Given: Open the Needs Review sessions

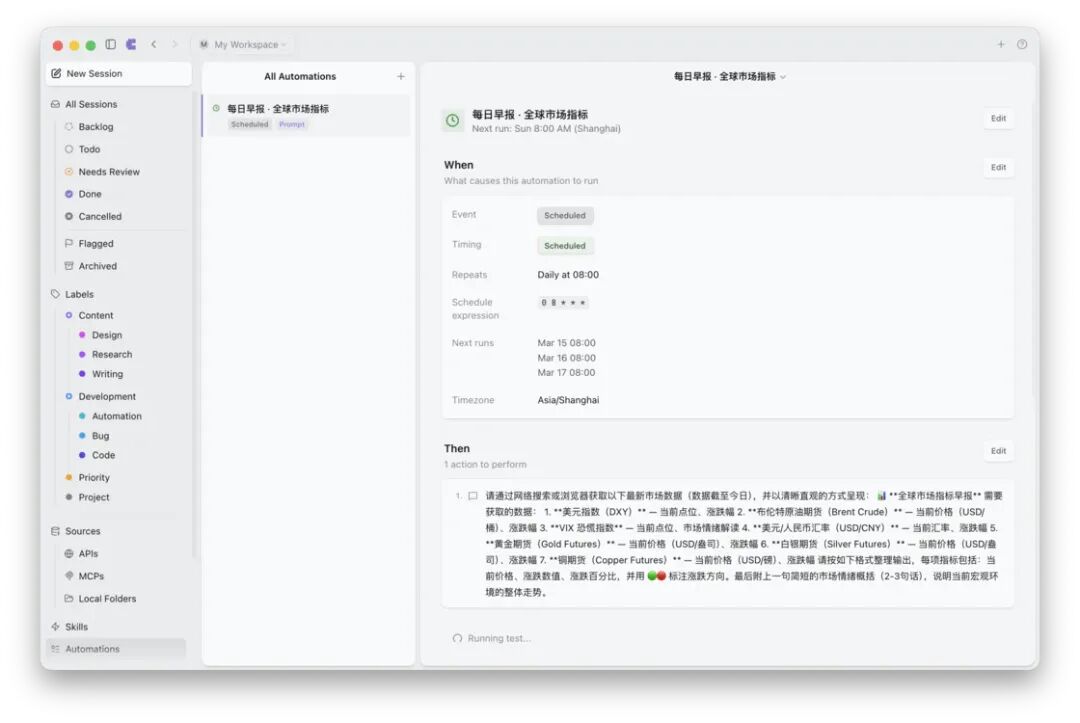Looking at the screenshot, I should click(109, 172).
